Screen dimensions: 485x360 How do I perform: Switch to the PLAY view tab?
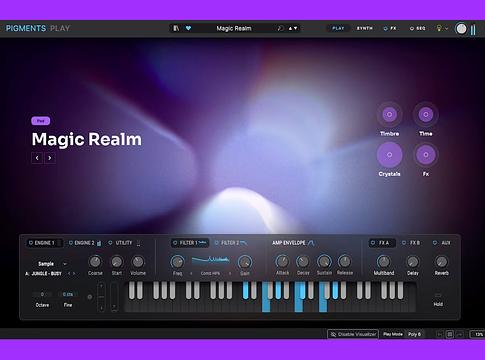(338, 28)
